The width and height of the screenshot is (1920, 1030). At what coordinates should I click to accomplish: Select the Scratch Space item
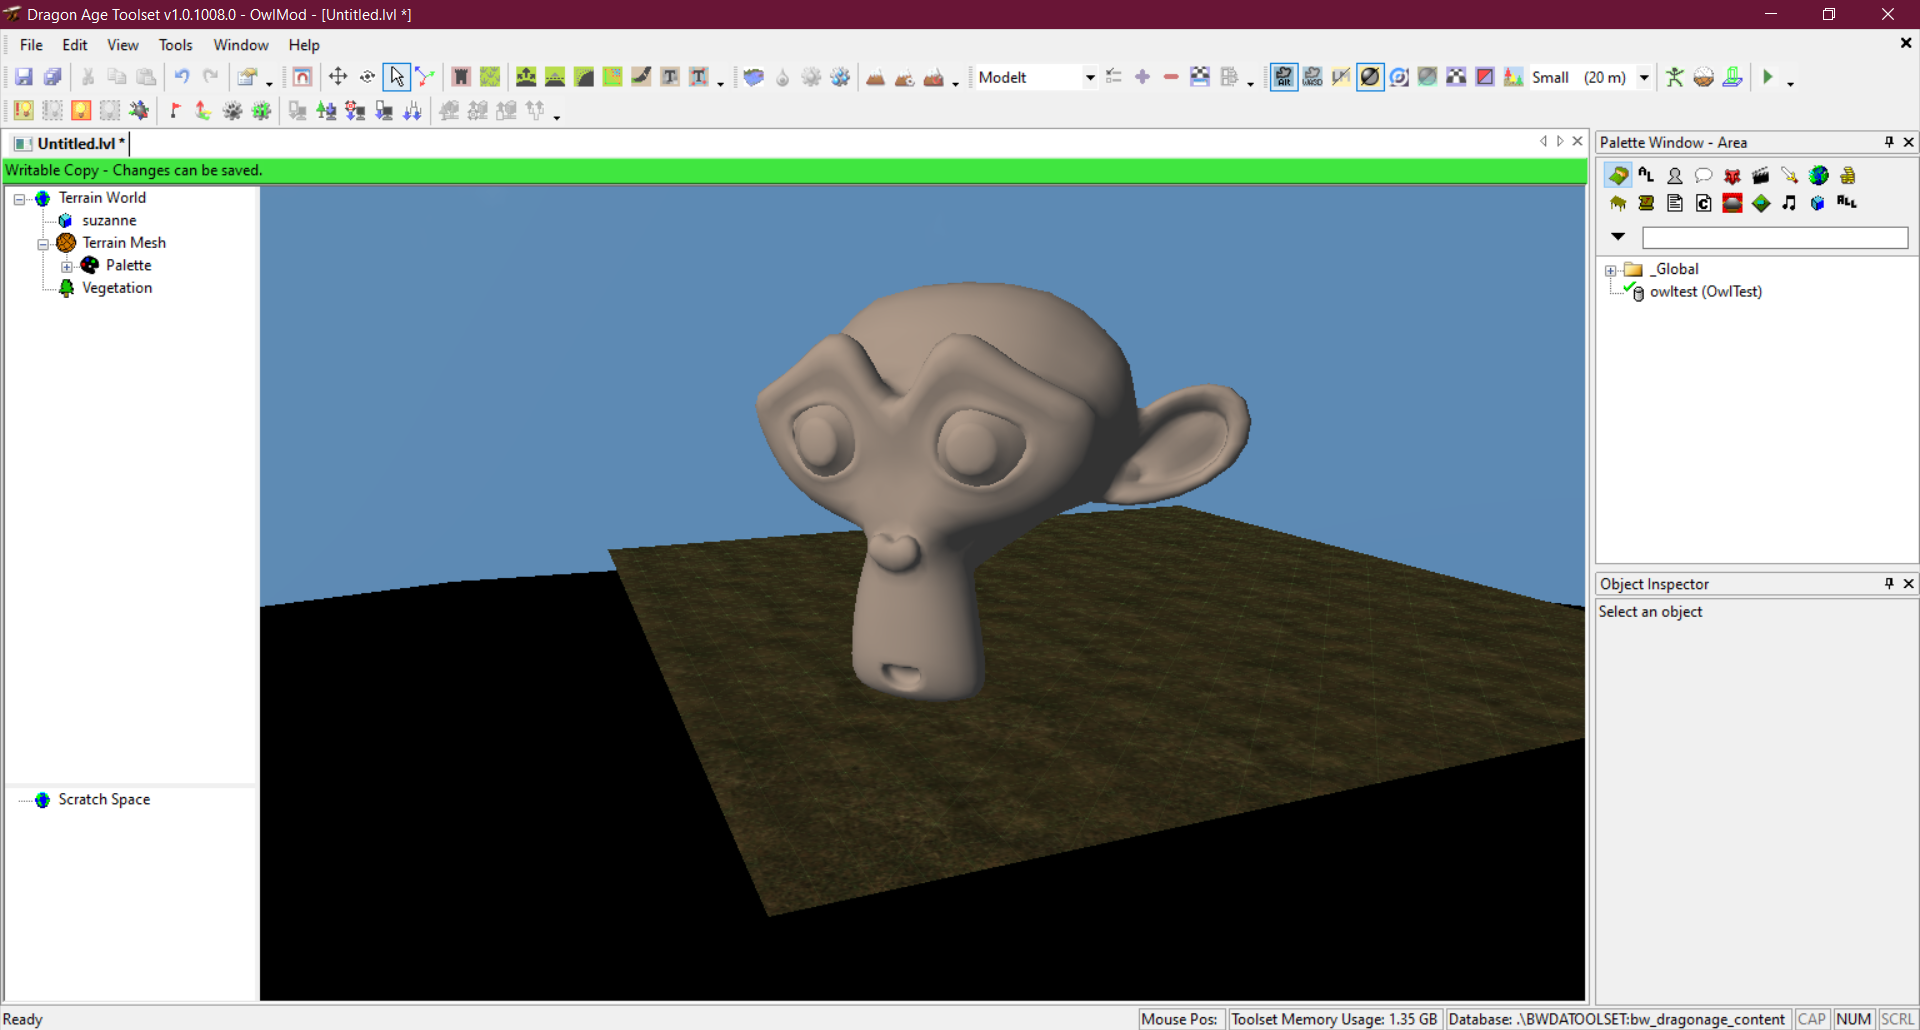(104, 800)
